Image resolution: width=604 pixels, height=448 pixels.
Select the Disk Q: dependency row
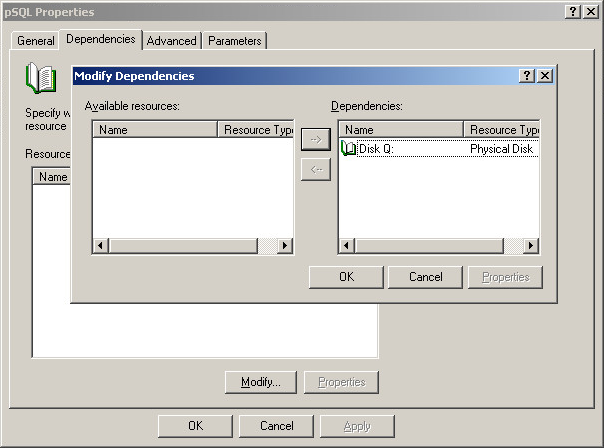439,149
